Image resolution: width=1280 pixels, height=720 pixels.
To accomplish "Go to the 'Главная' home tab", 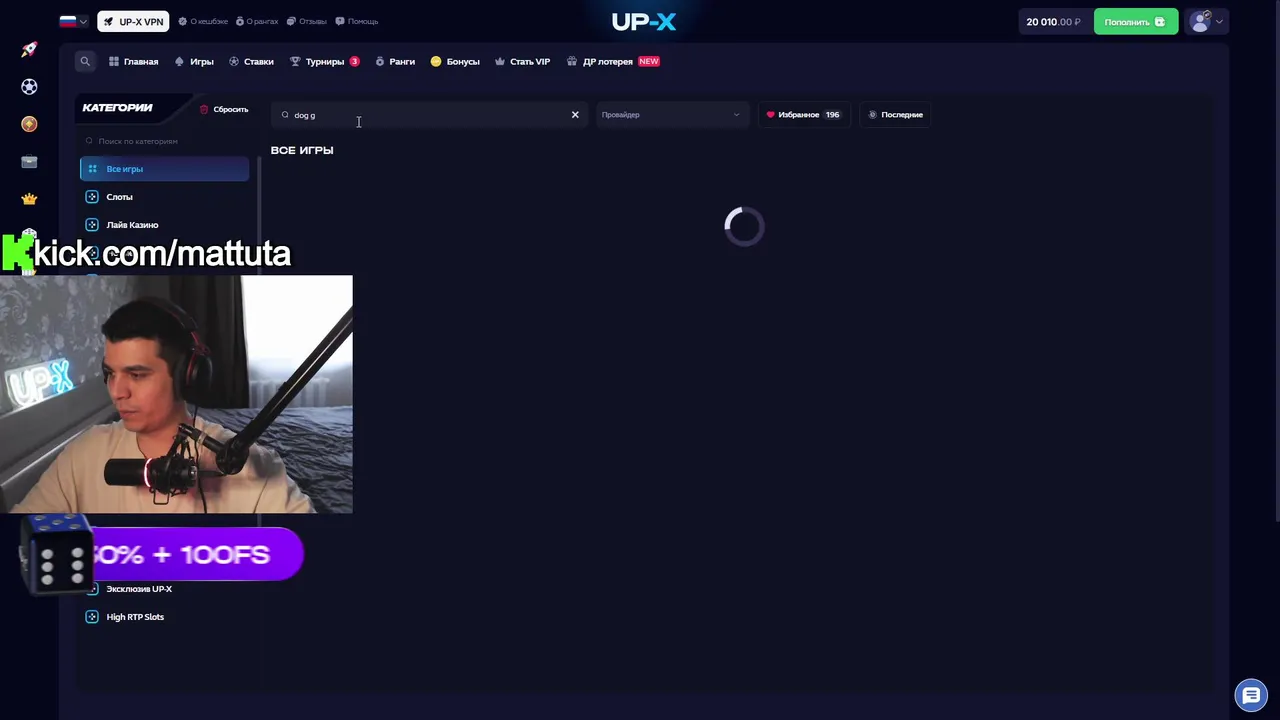I will point(134,61).
